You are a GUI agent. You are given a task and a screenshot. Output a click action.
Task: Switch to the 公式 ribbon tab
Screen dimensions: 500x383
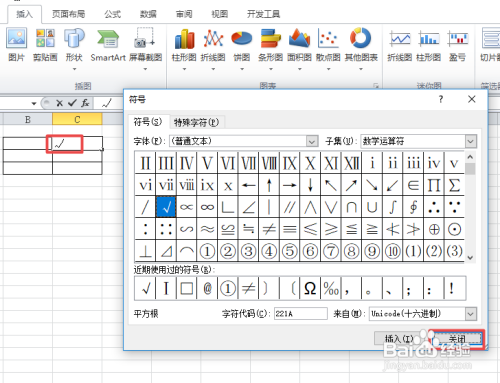coord(113,14)
